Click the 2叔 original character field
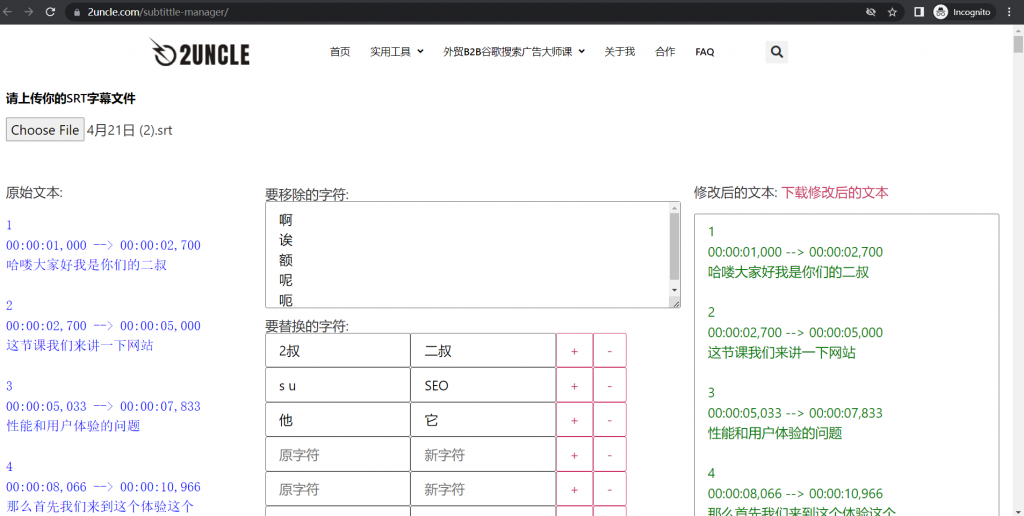Image resolution: width=1024 pixels, height=516 pixels. click(338, 351)
